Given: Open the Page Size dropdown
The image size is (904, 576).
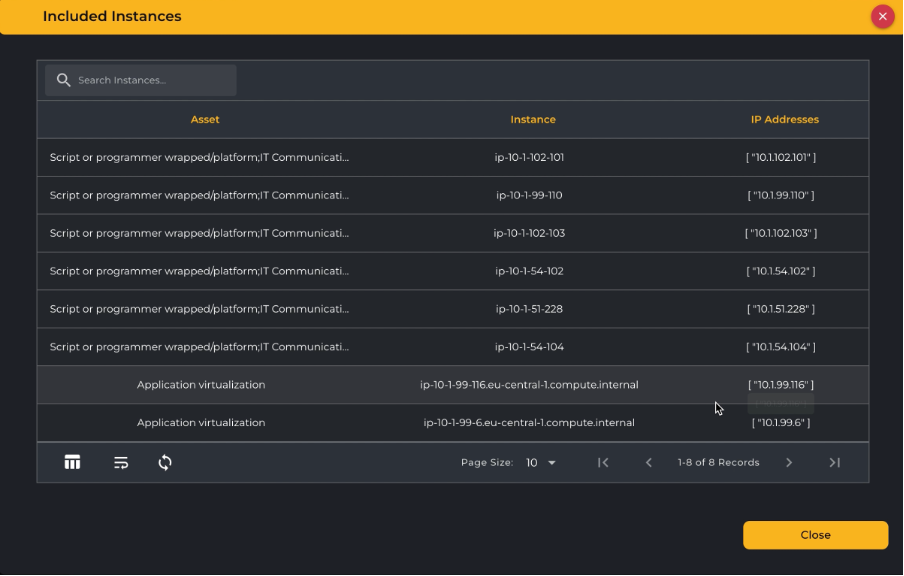Looking at the screenshot, I should coord(541,462).
